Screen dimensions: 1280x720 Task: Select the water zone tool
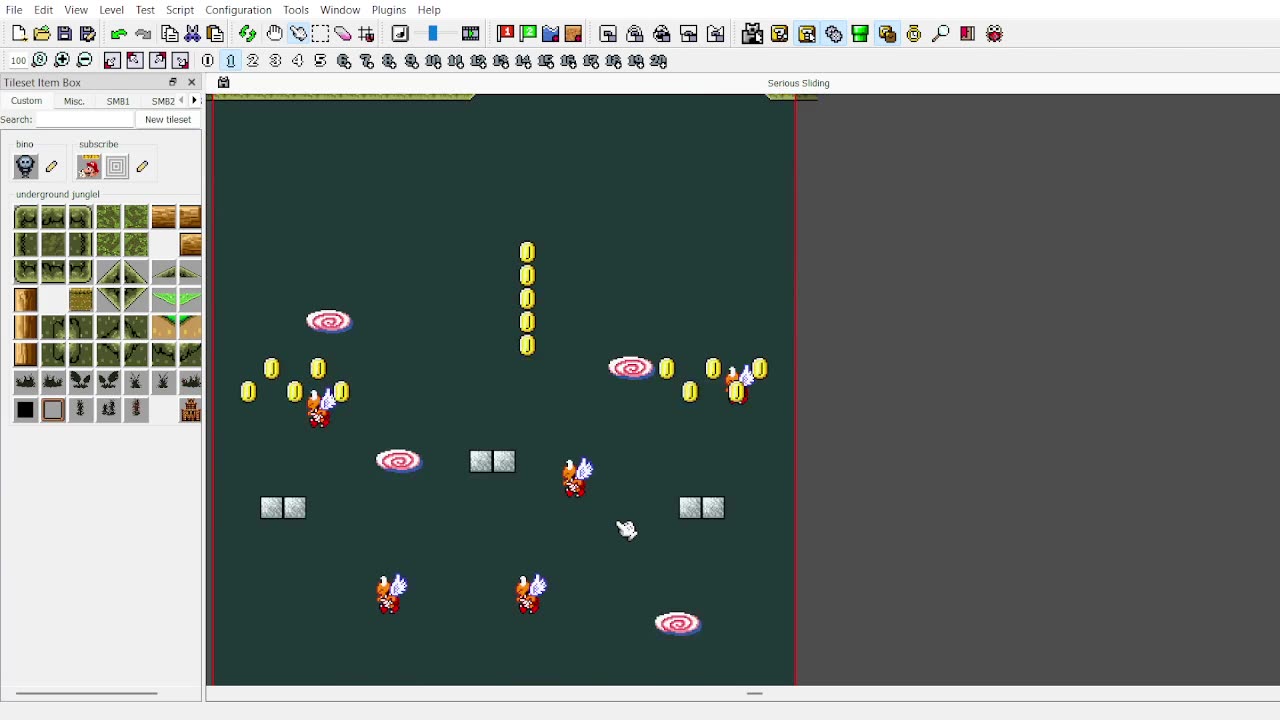pos(550,34)
